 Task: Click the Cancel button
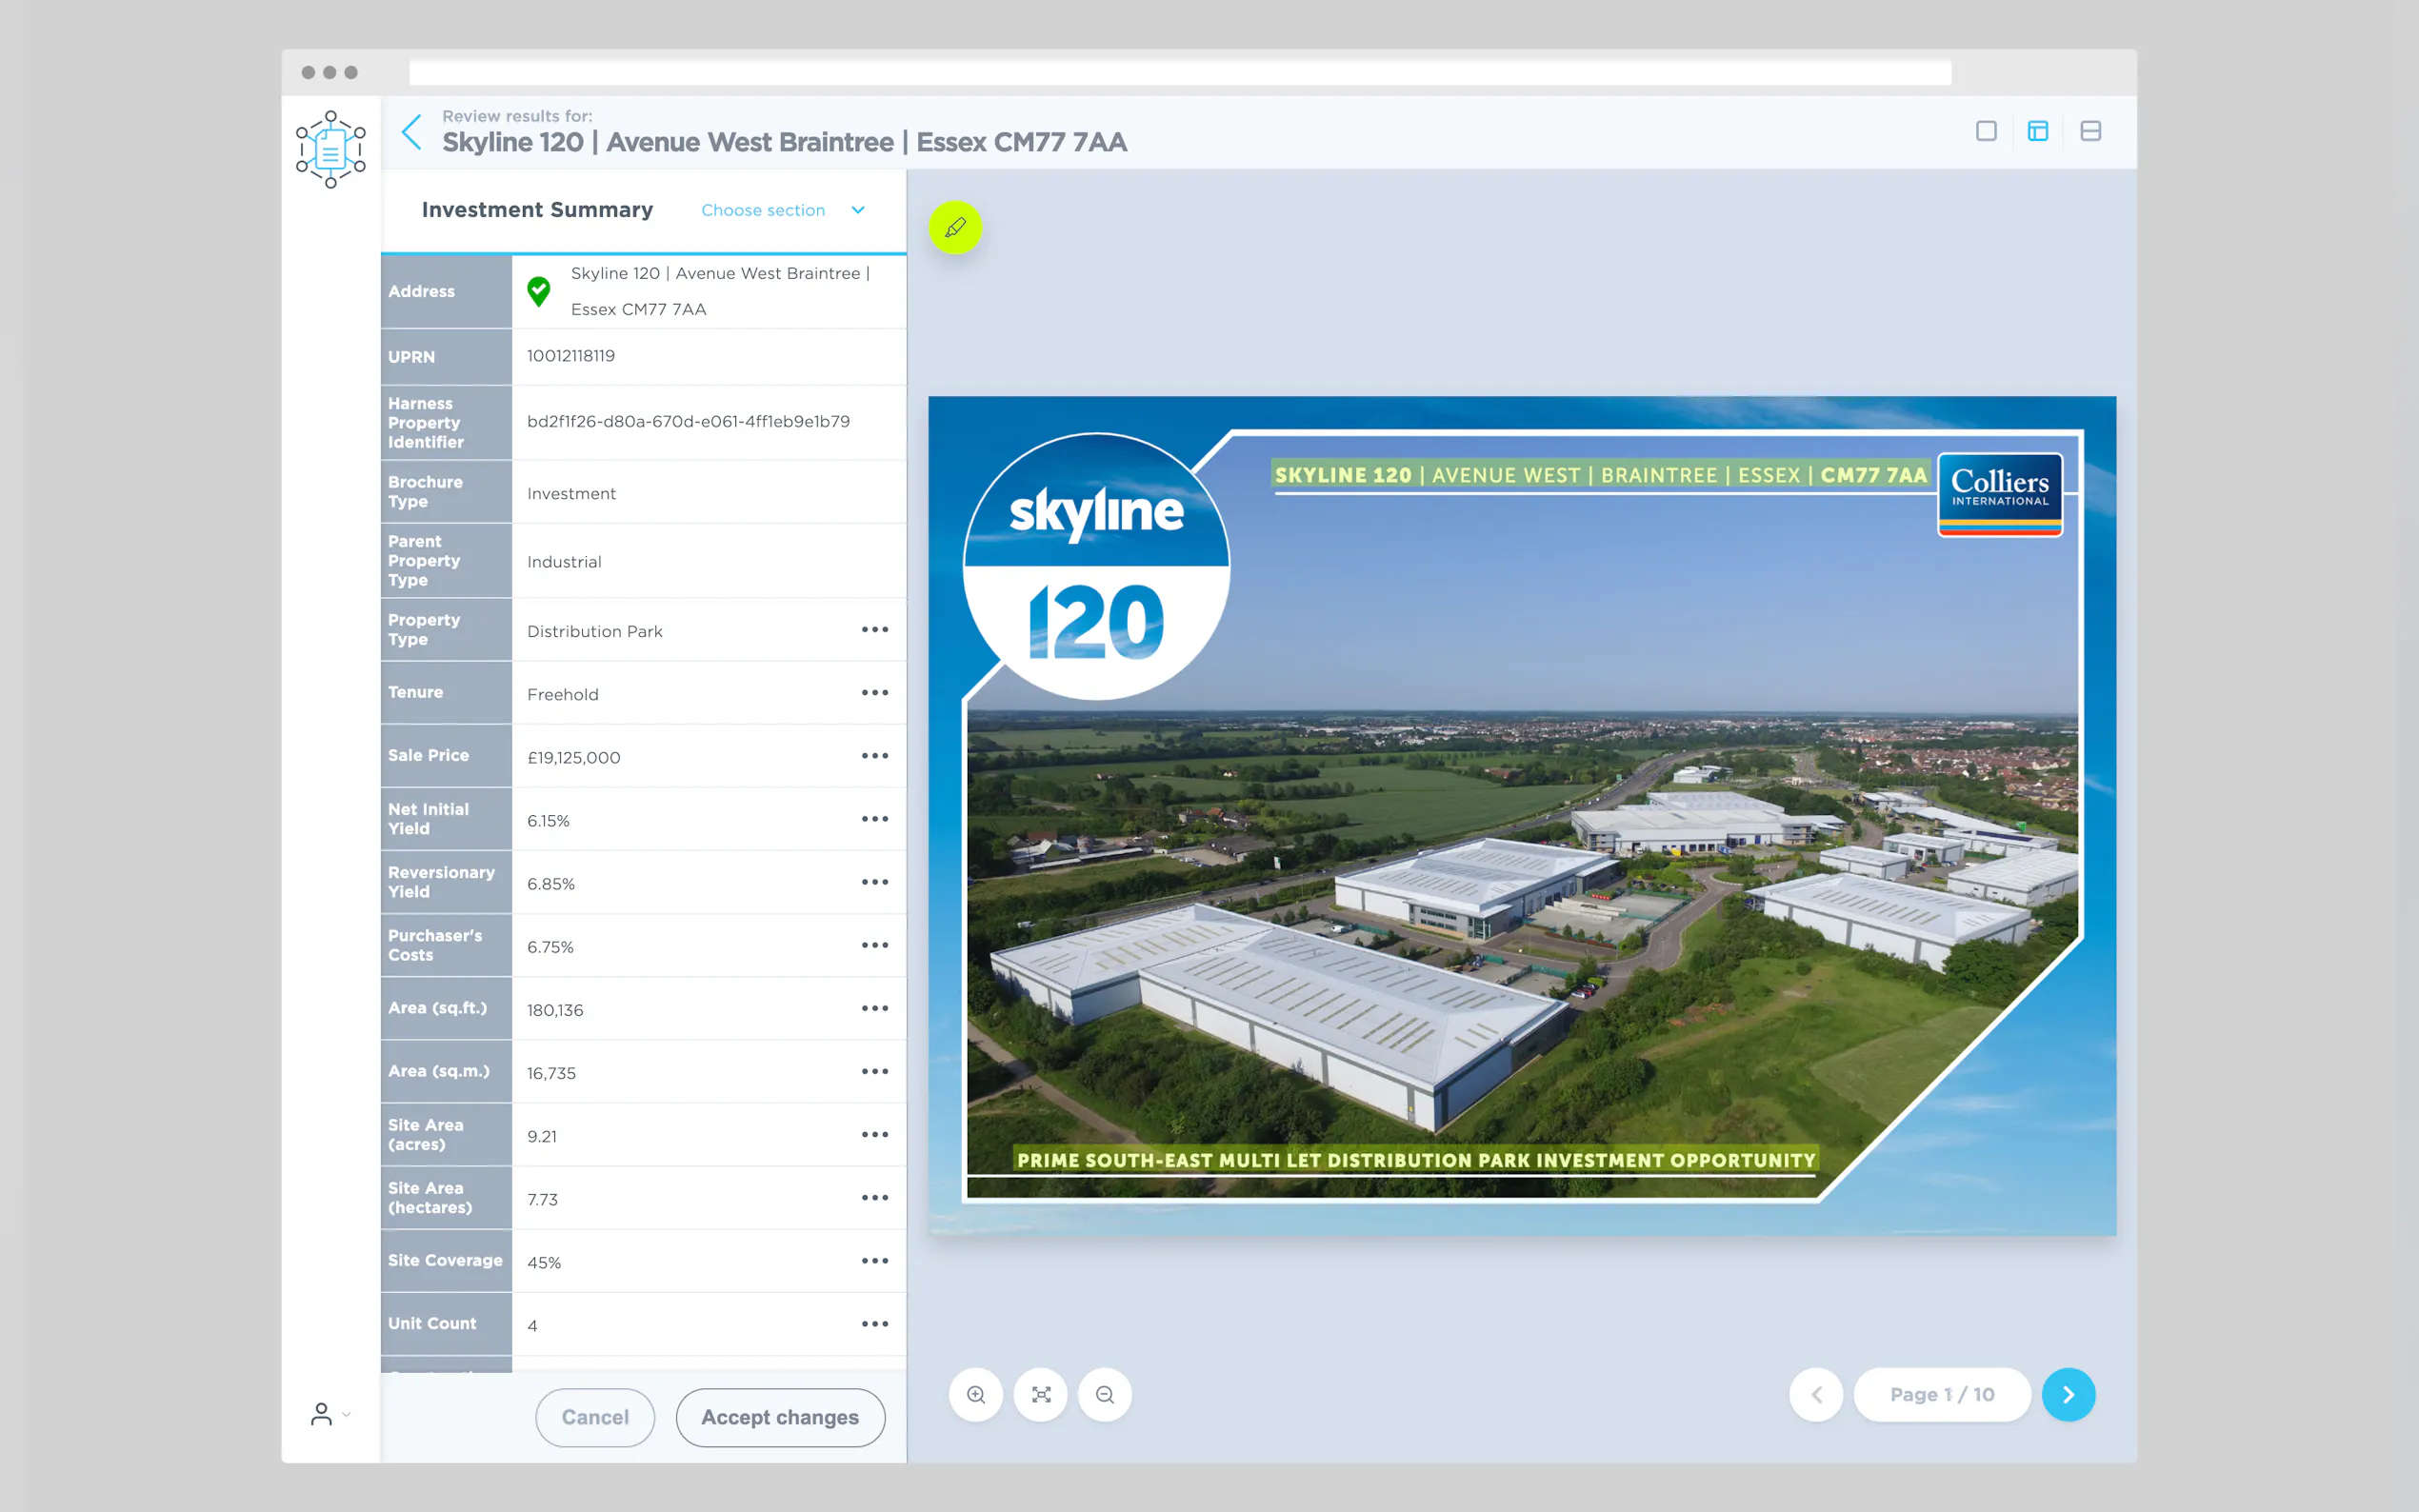(x=595, y=1417)
